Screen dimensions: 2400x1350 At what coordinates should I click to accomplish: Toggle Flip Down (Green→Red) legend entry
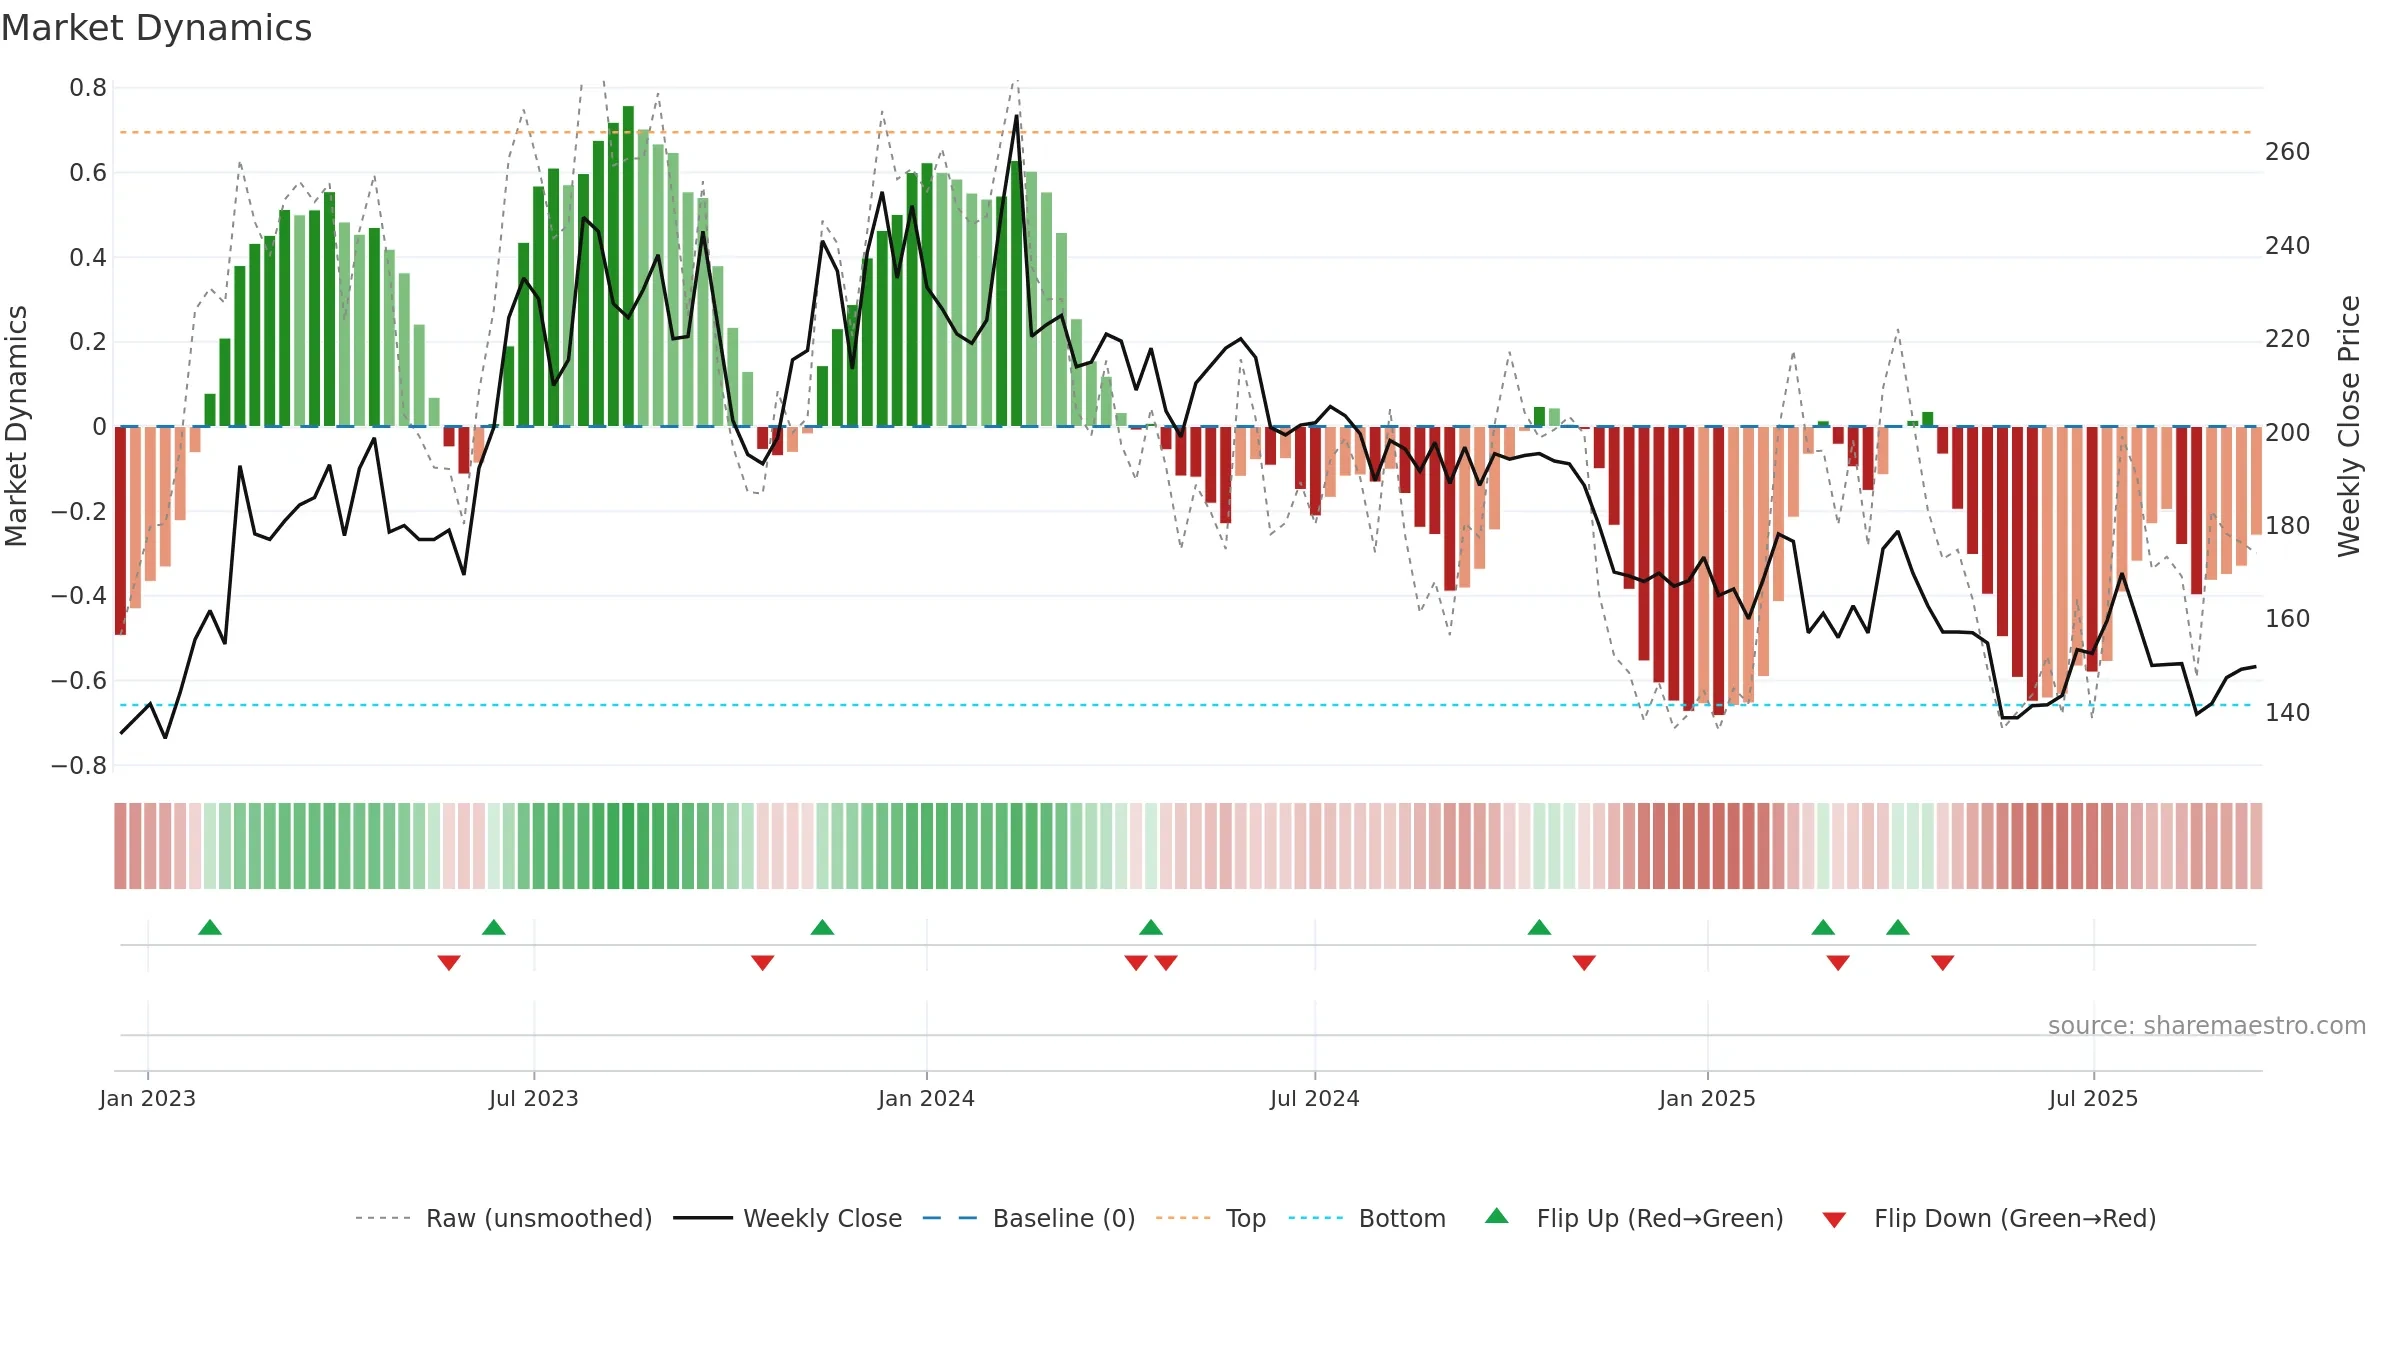(1988, 1218)
